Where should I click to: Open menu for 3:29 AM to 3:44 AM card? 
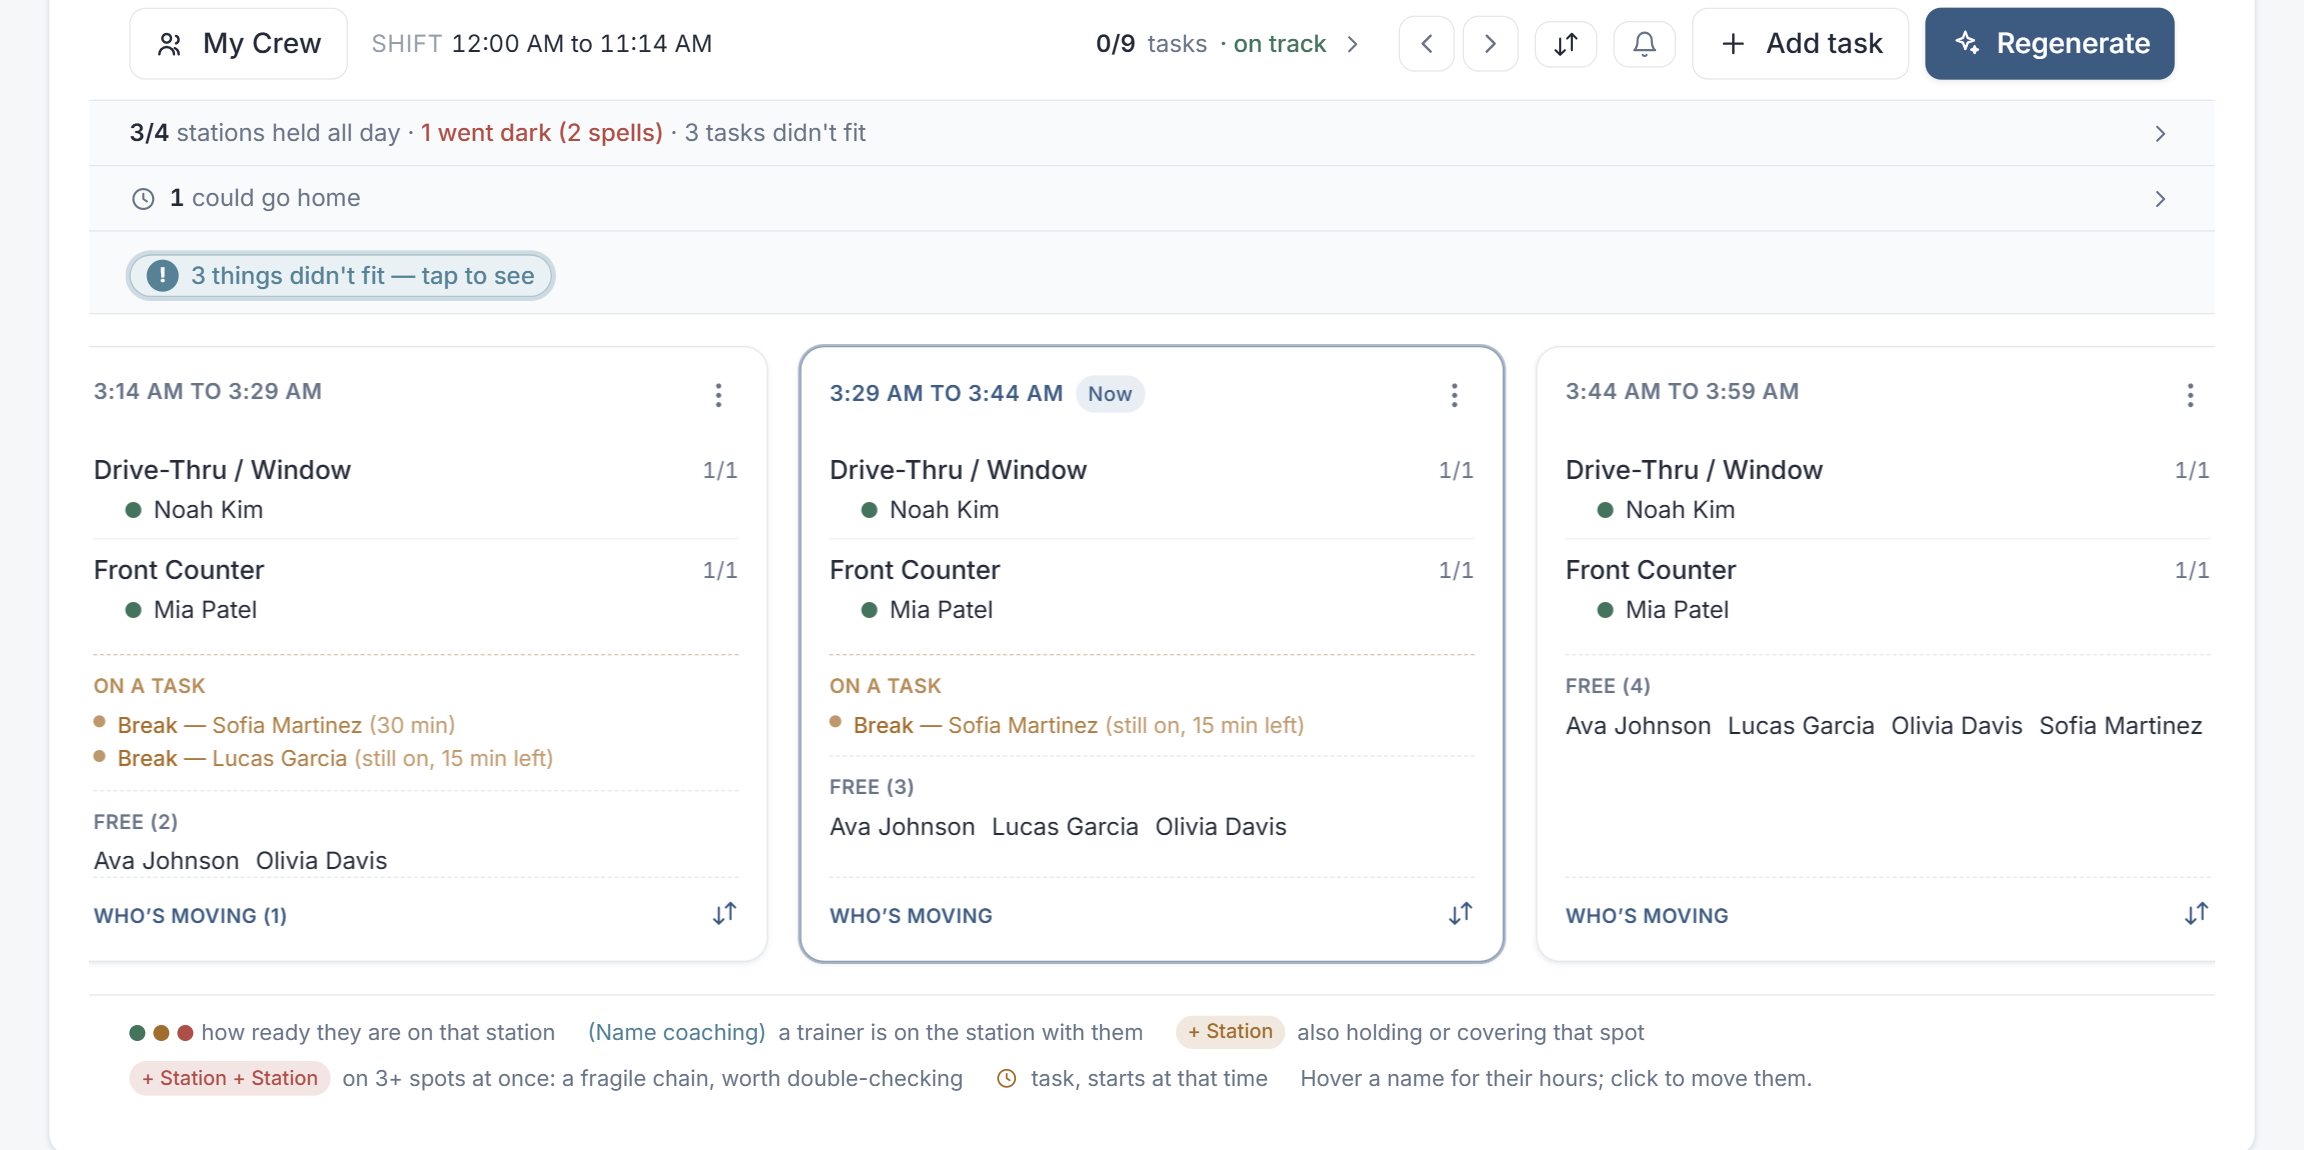(1454, 395)
